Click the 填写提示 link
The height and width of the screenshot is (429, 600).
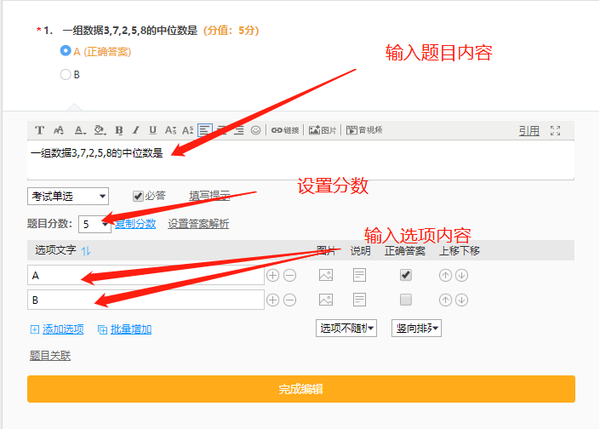coord(209,196)
